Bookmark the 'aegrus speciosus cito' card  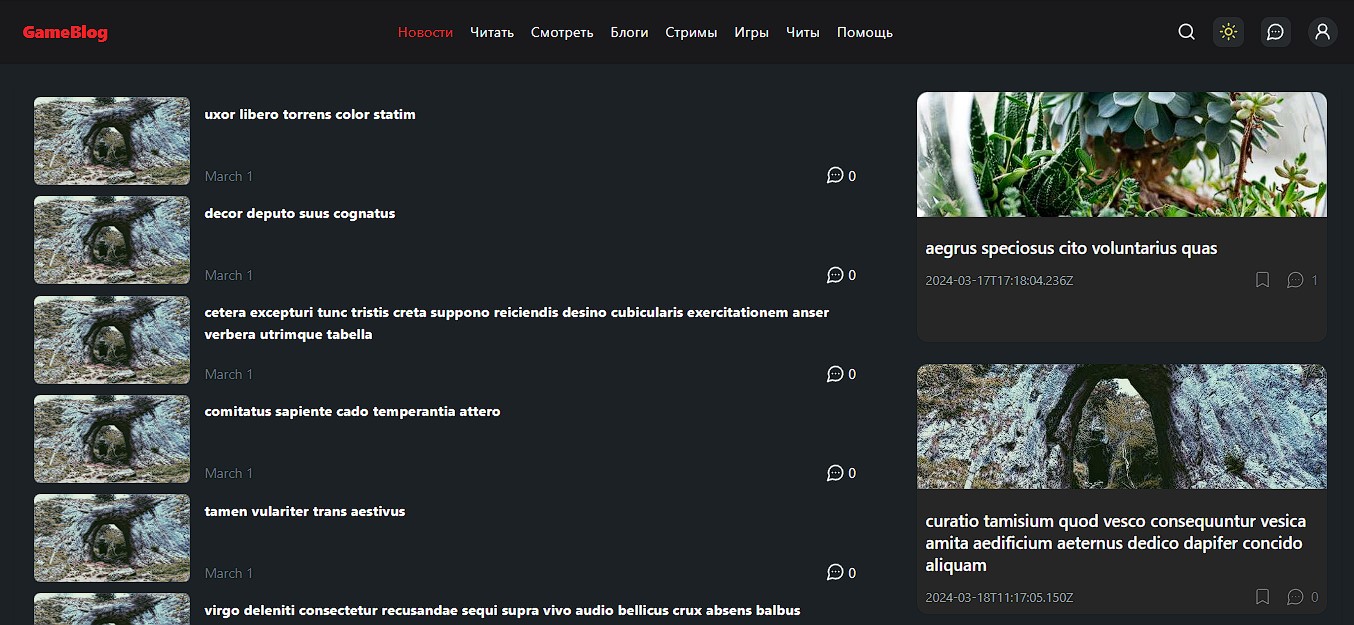tap(1262, 280)
